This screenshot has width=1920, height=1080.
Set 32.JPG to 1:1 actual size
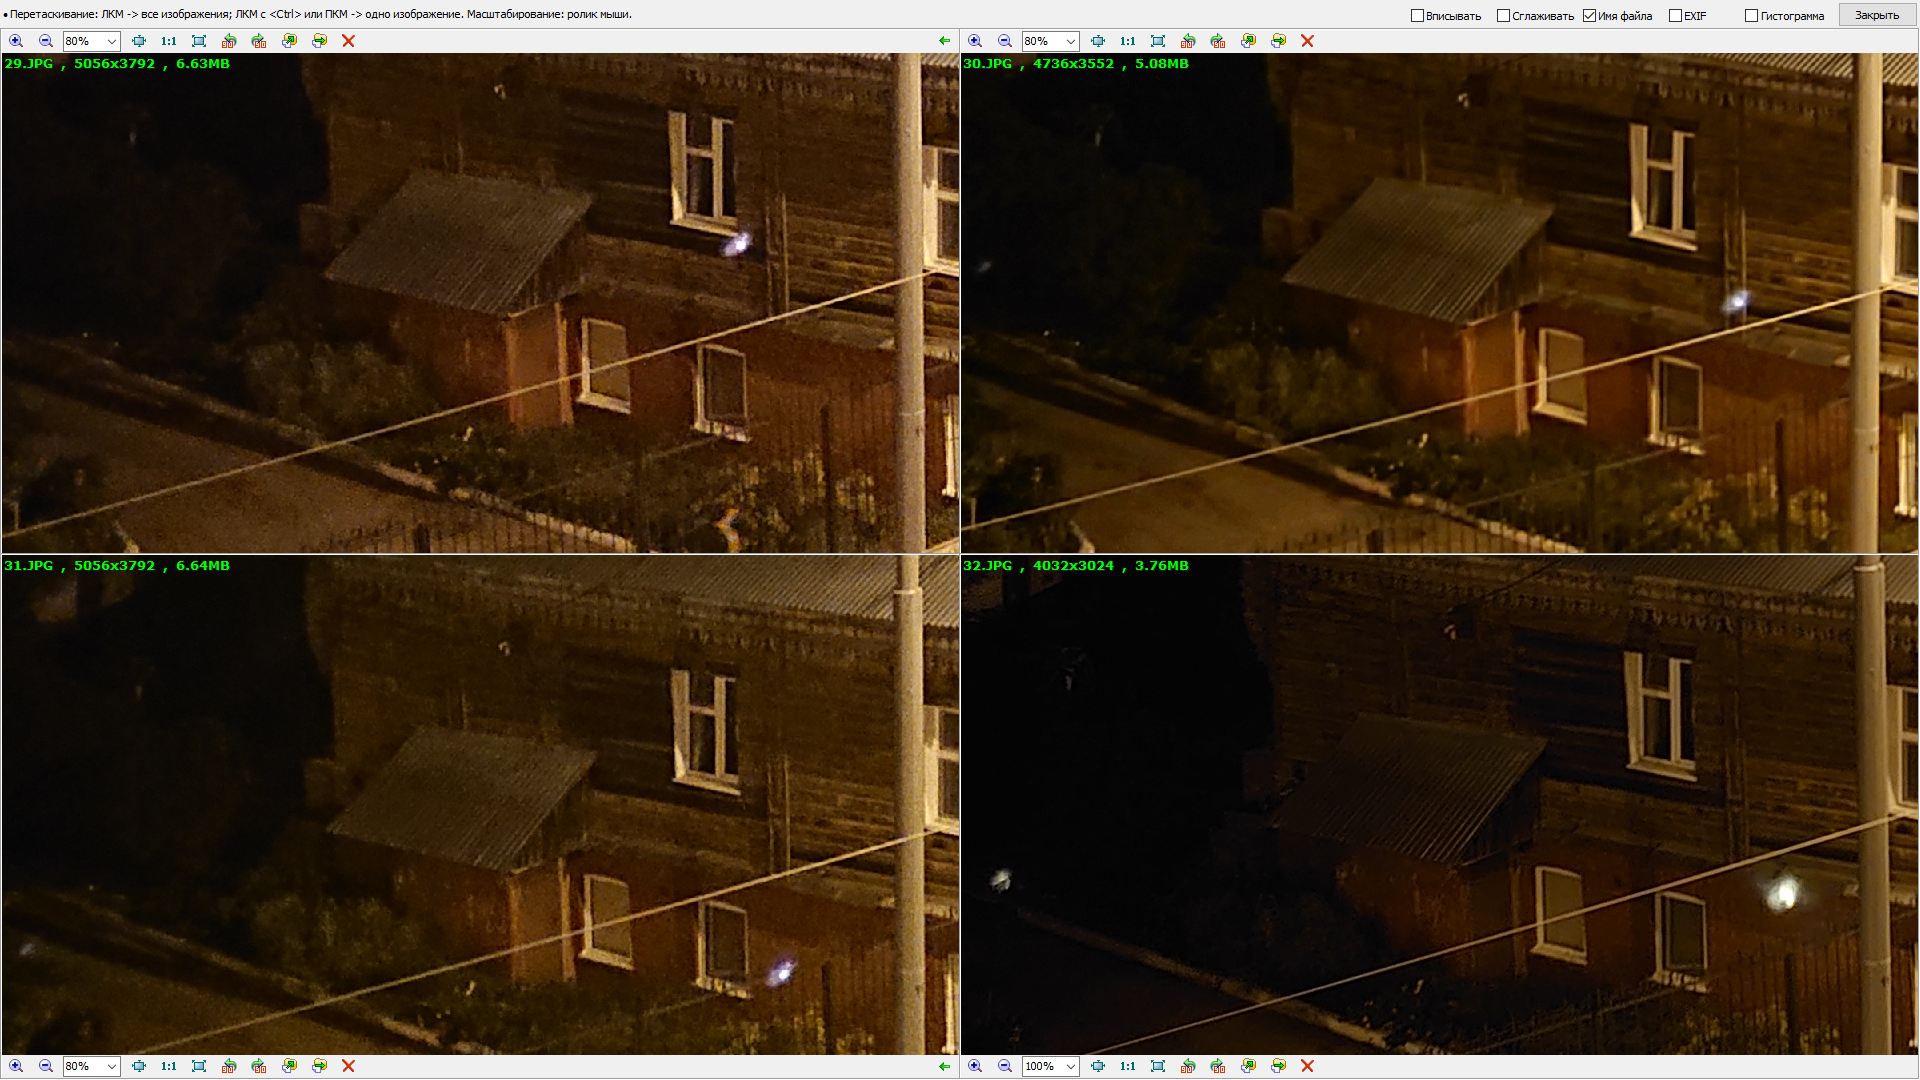(x=1128, y=1066)
